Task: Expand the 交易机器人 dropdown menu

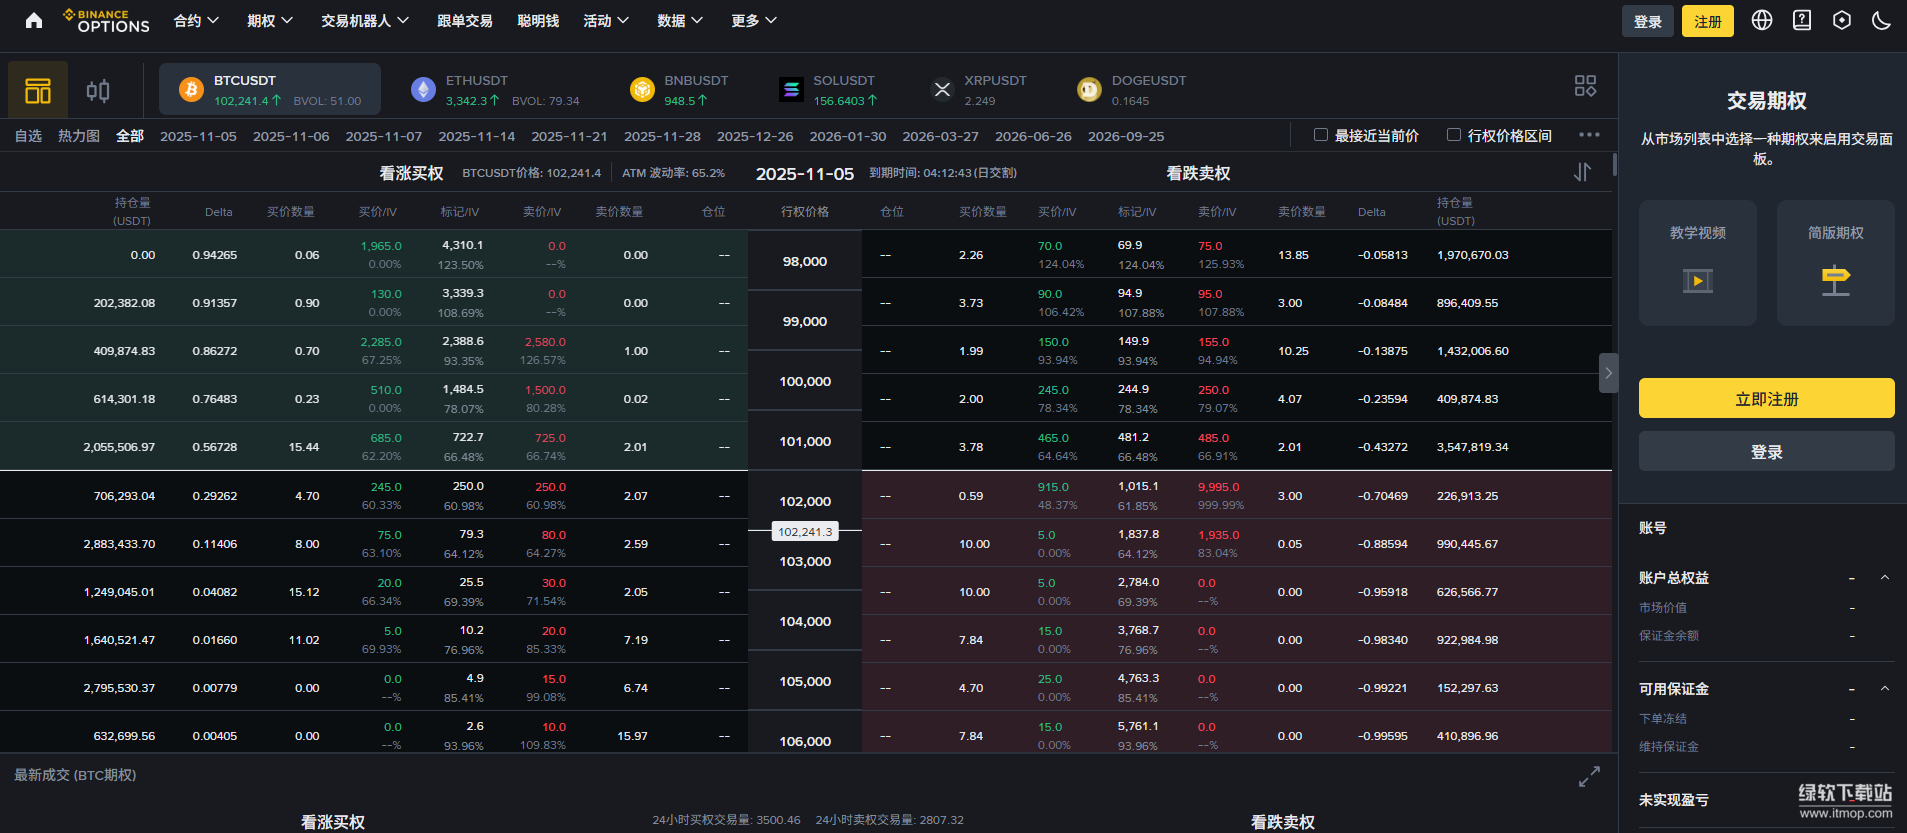Action: pos(364,21)
